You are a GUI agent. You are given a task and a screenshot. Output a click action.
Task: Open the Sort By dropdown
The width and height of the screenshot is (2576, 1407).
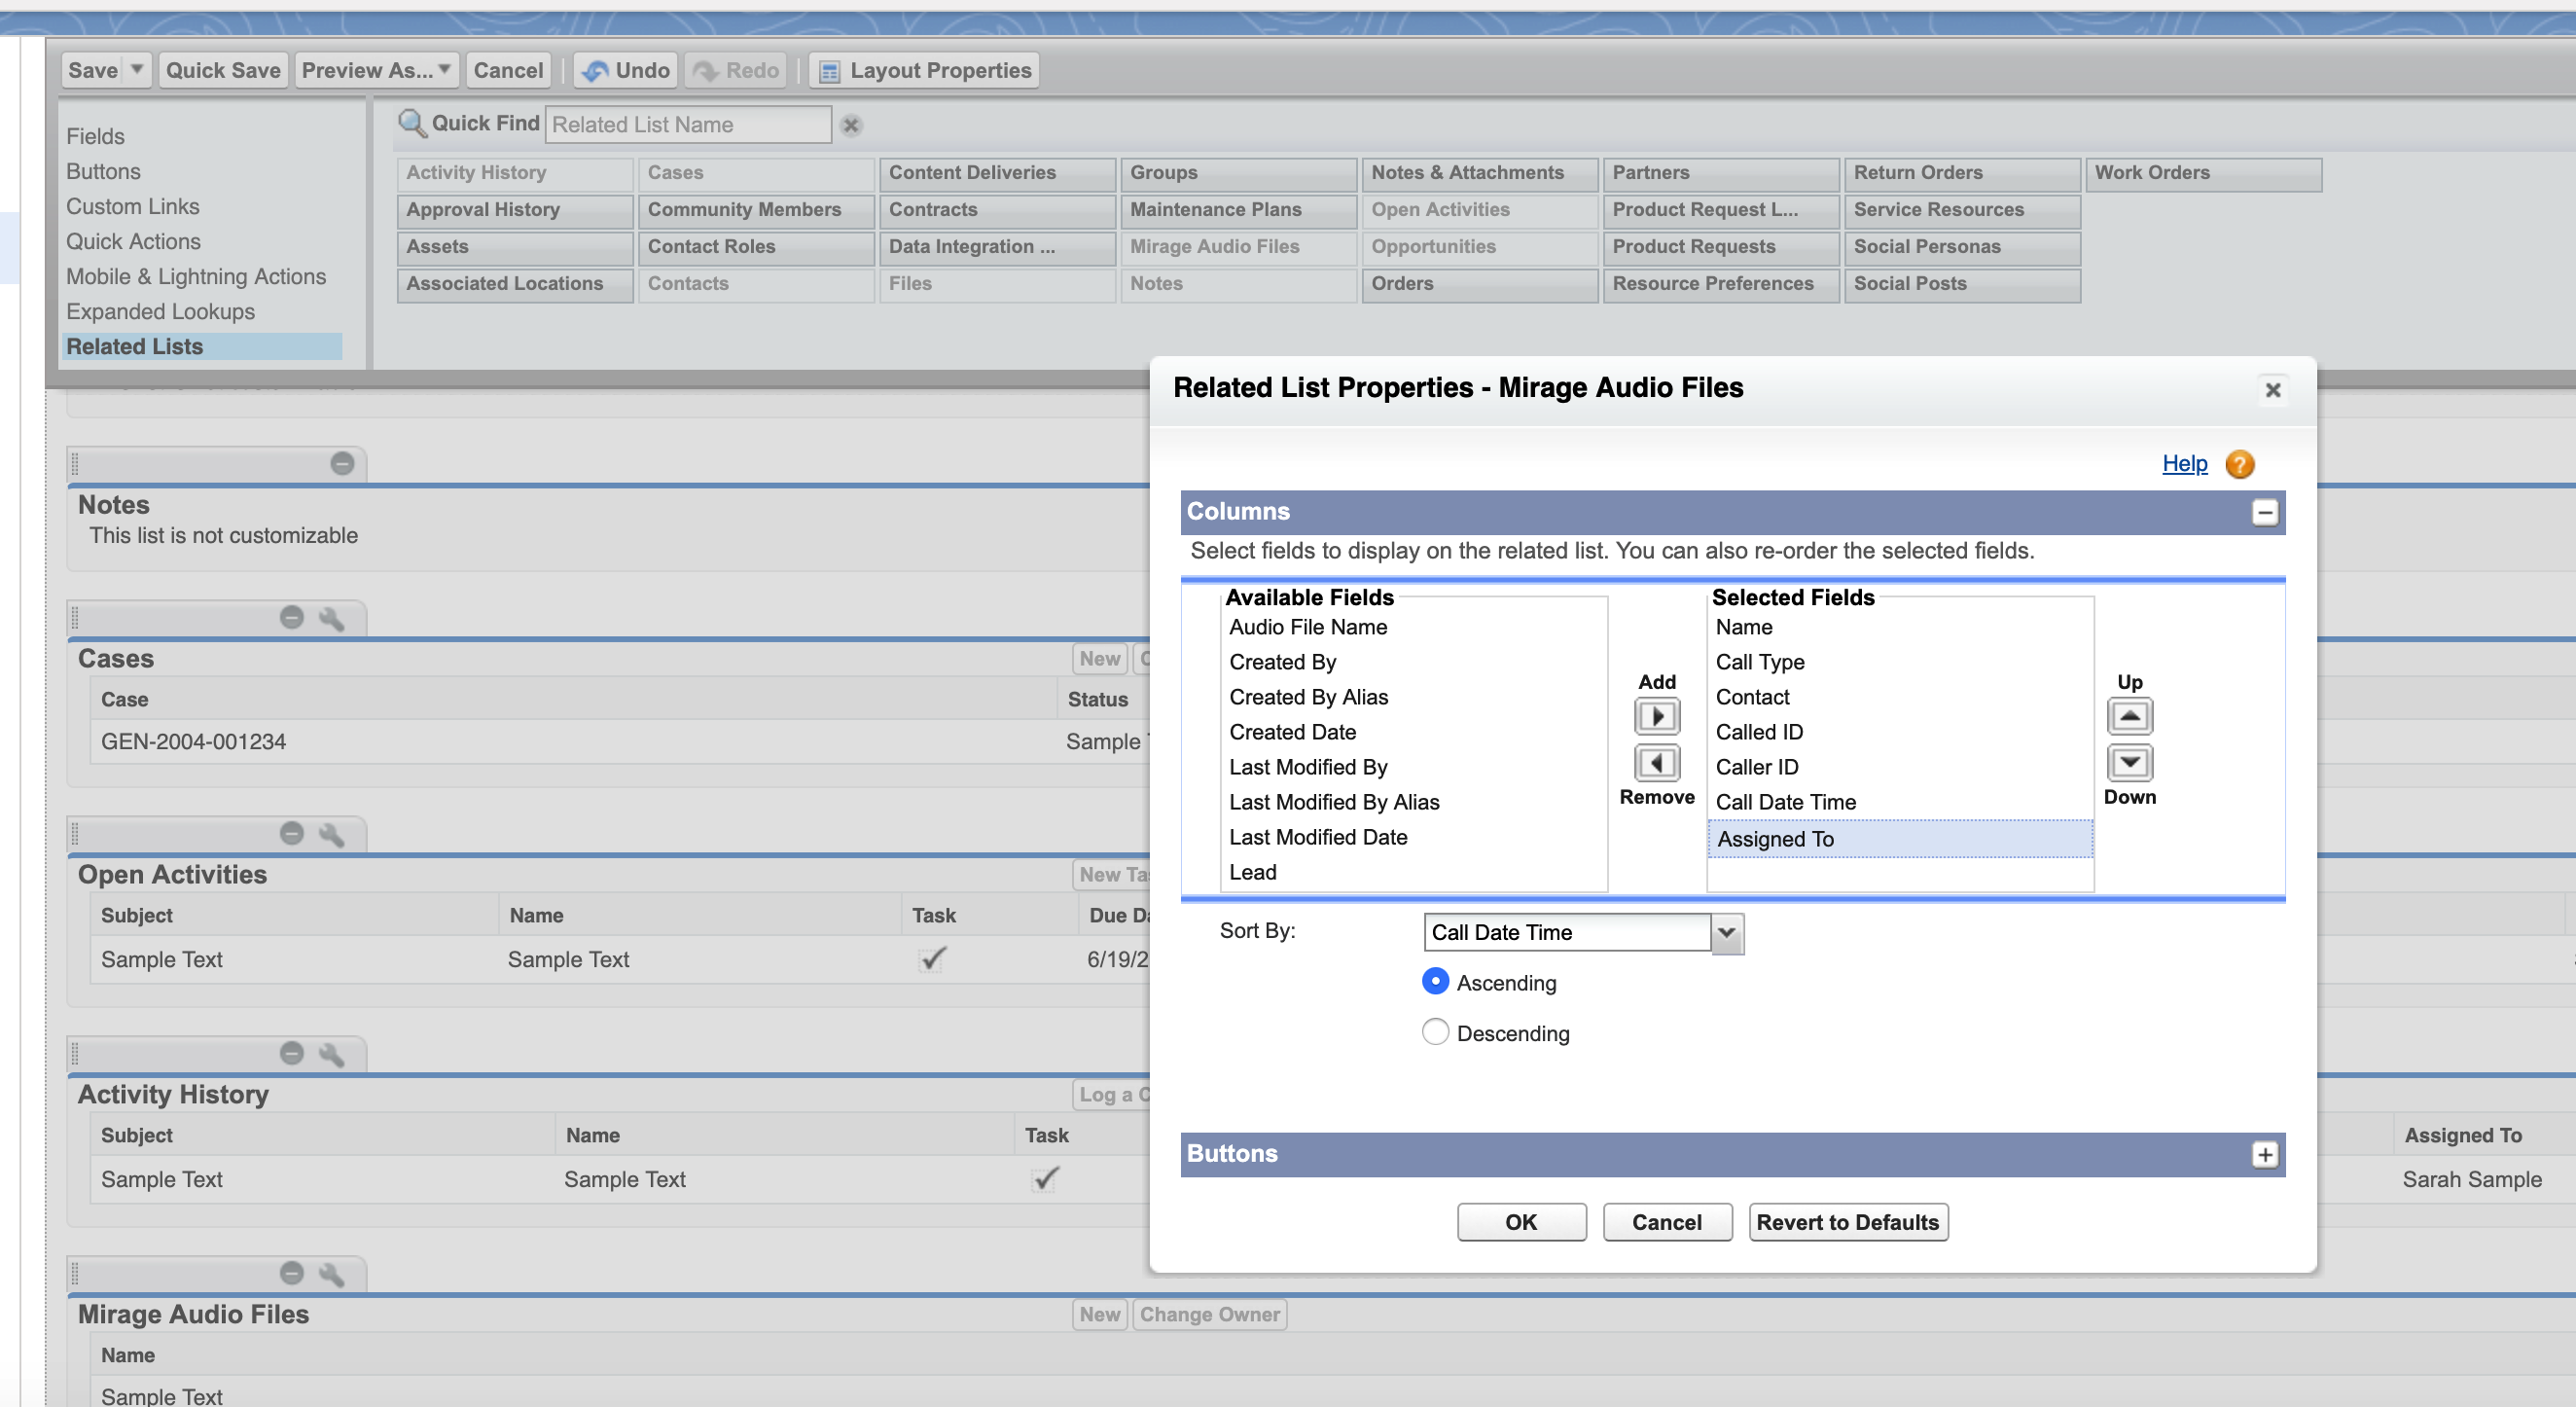pos(1726,933)
